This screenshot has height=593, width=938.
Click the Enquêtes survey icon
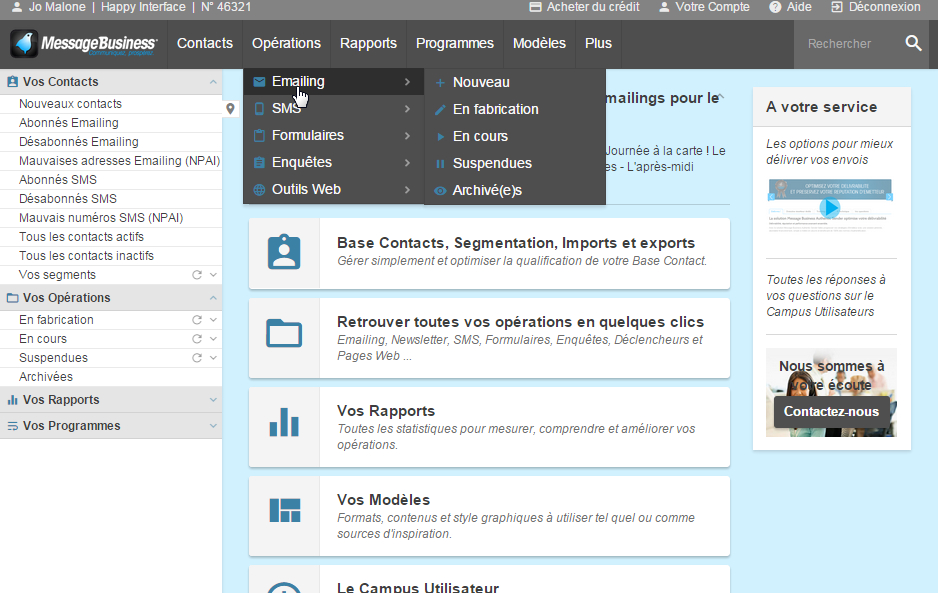[259, 162]
